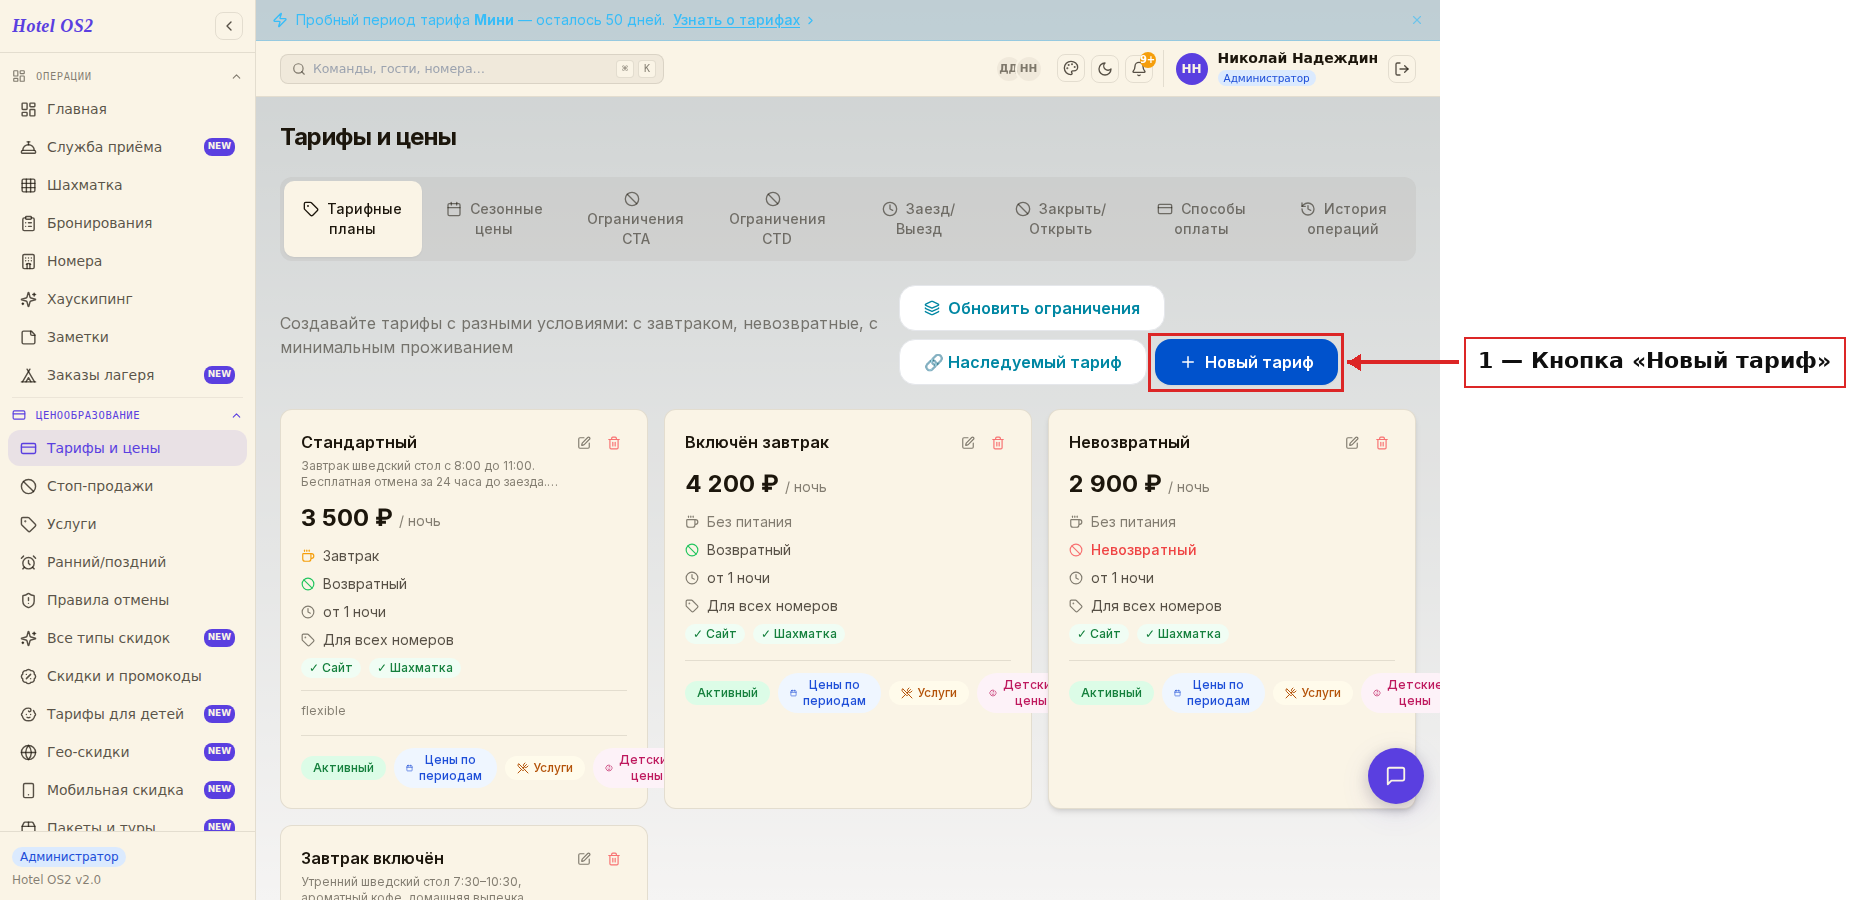Collapse the sidebar with the chevron button
1869x900 pixels.
[x=229, y=26]
